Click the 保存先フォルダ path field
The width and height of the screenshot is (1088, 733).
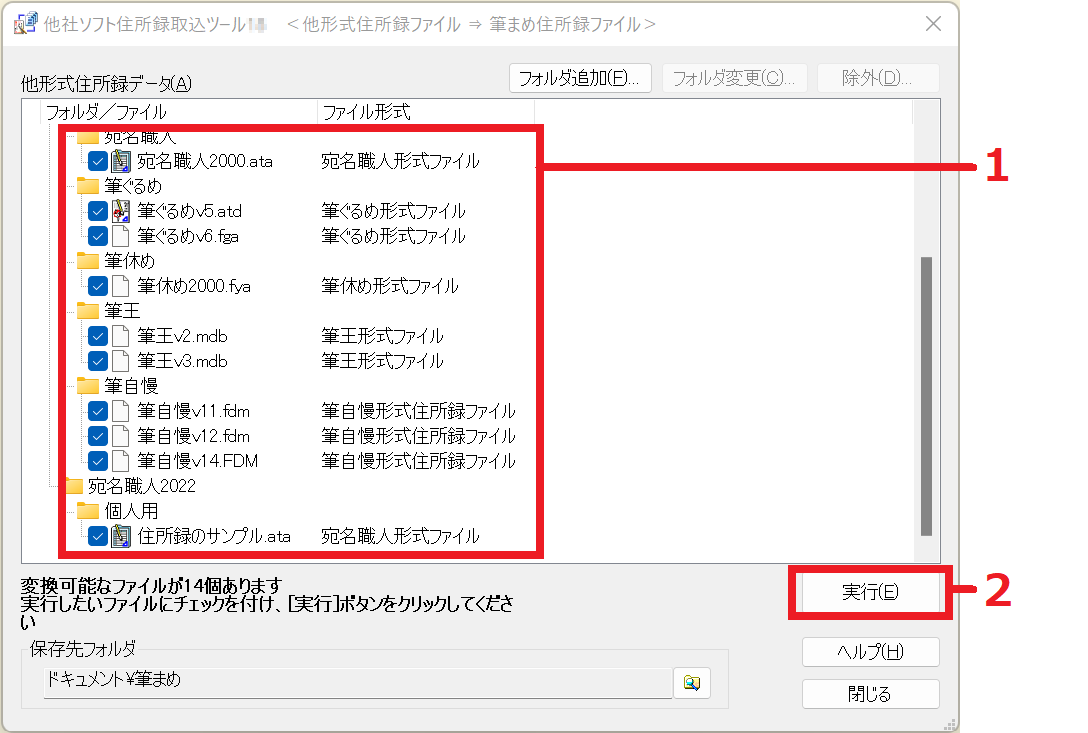358,682
